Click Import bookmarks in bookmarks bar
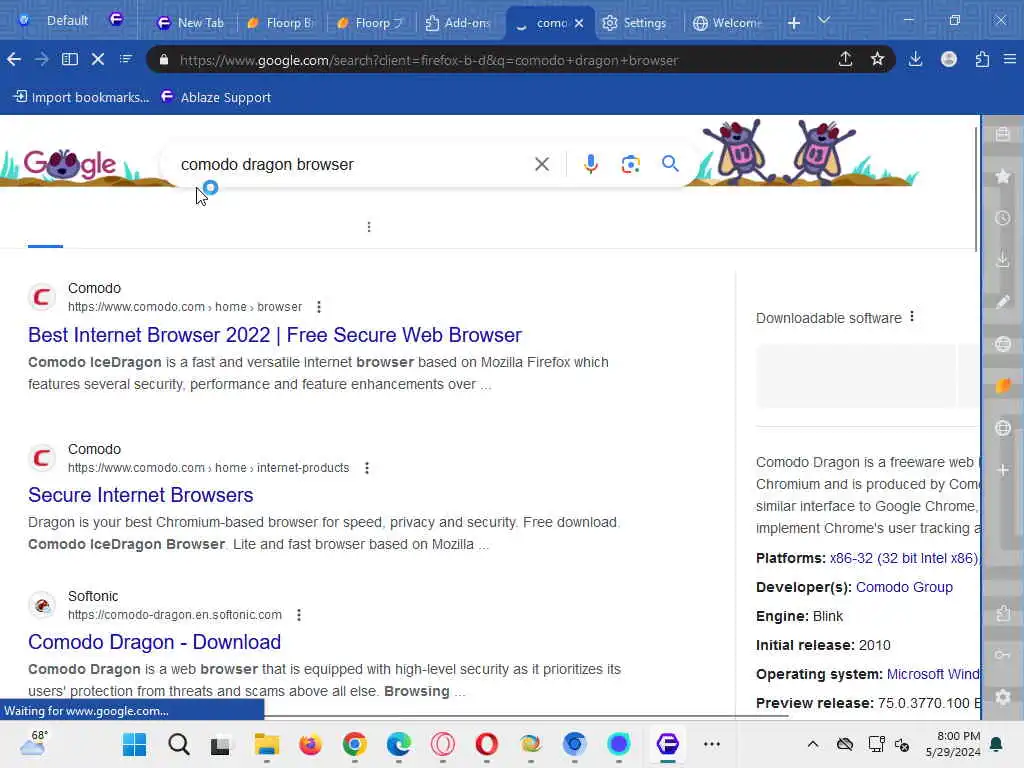This screenshot has width=1024, height=768. click(x=82, y=97)
